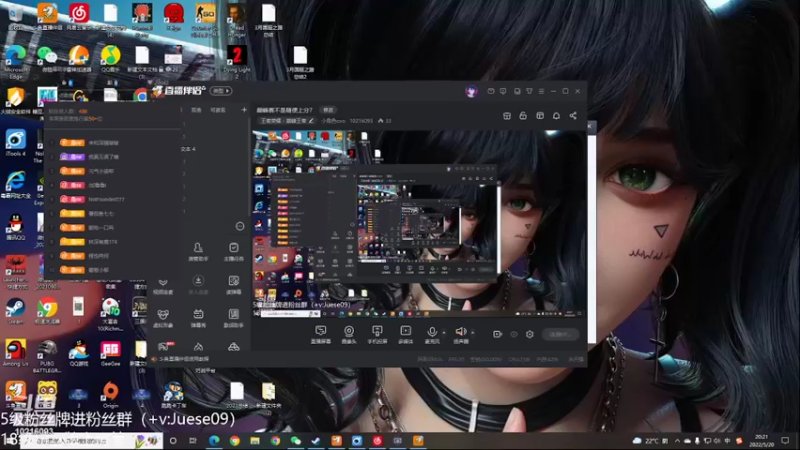This screenshot has height=450, width=800.
Task: Open the microphone dropdown arrow
Action: click(443, 333)
